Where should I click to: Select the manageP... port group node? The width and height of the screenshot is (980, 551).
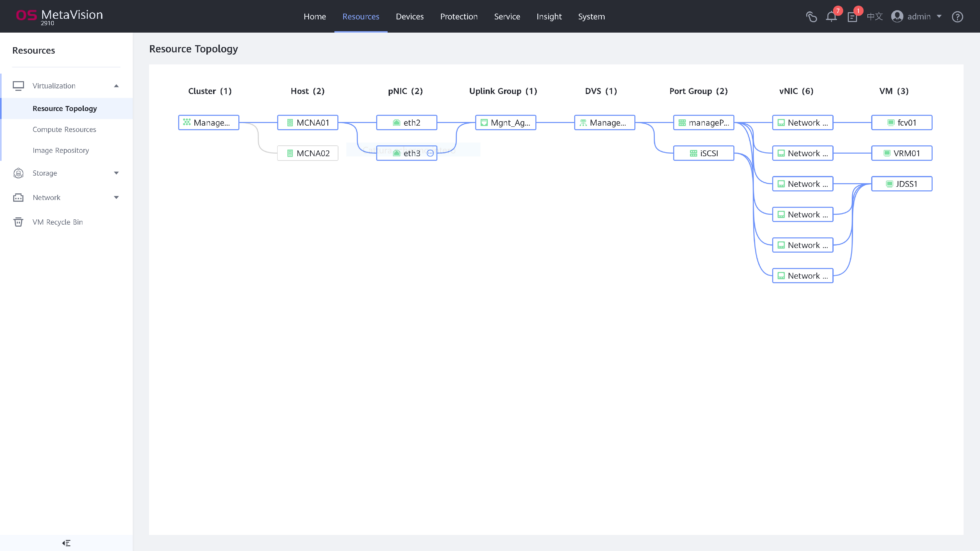[704, 122]
